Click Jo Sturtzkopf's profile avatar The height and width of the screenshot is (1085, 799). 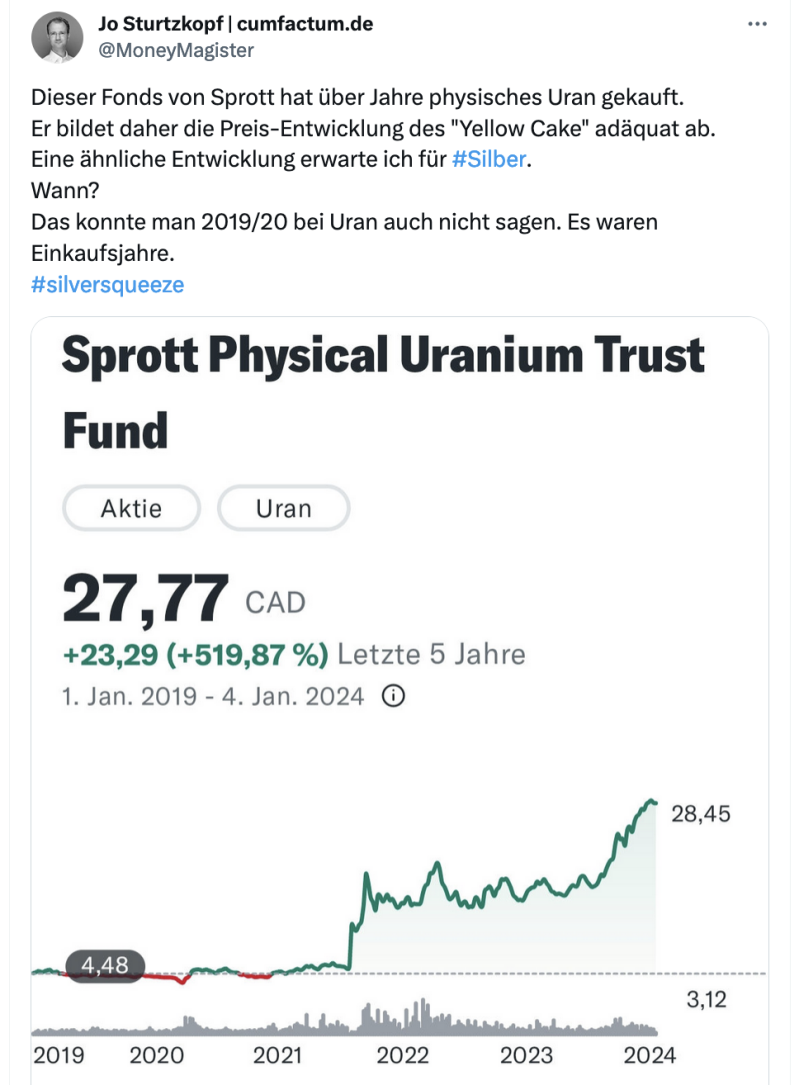(58, 39)
